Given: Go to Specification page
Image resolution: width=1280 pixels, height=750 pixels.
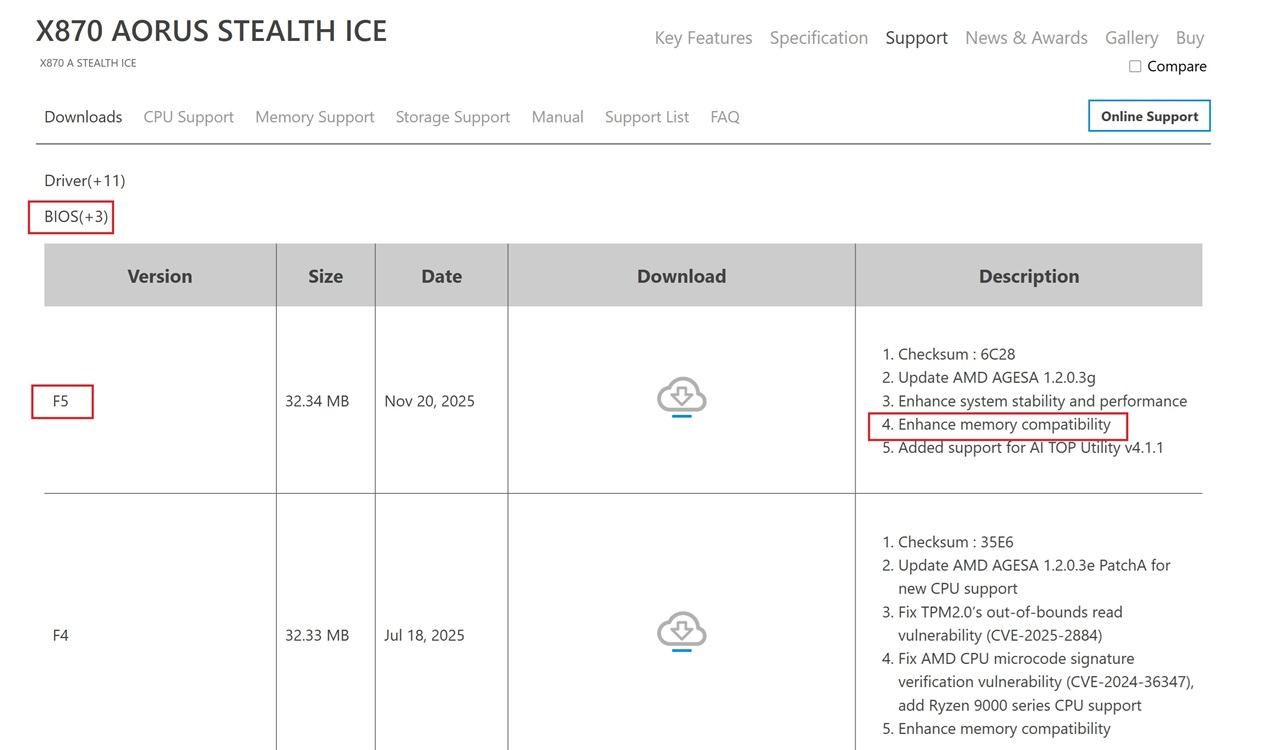Looking at the screenshot, I should (x=819, y=38).
